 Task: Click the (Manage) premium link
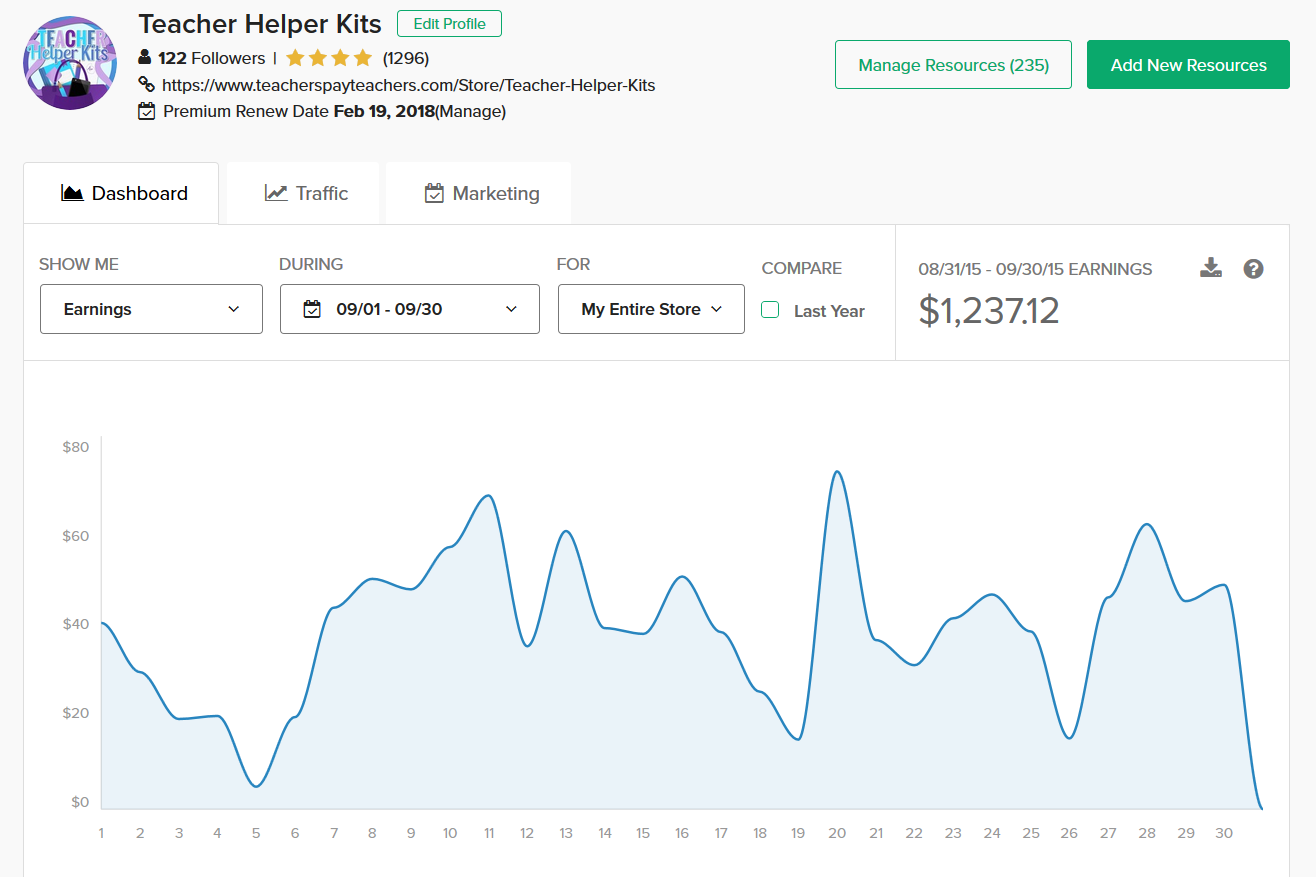point(471,112)
